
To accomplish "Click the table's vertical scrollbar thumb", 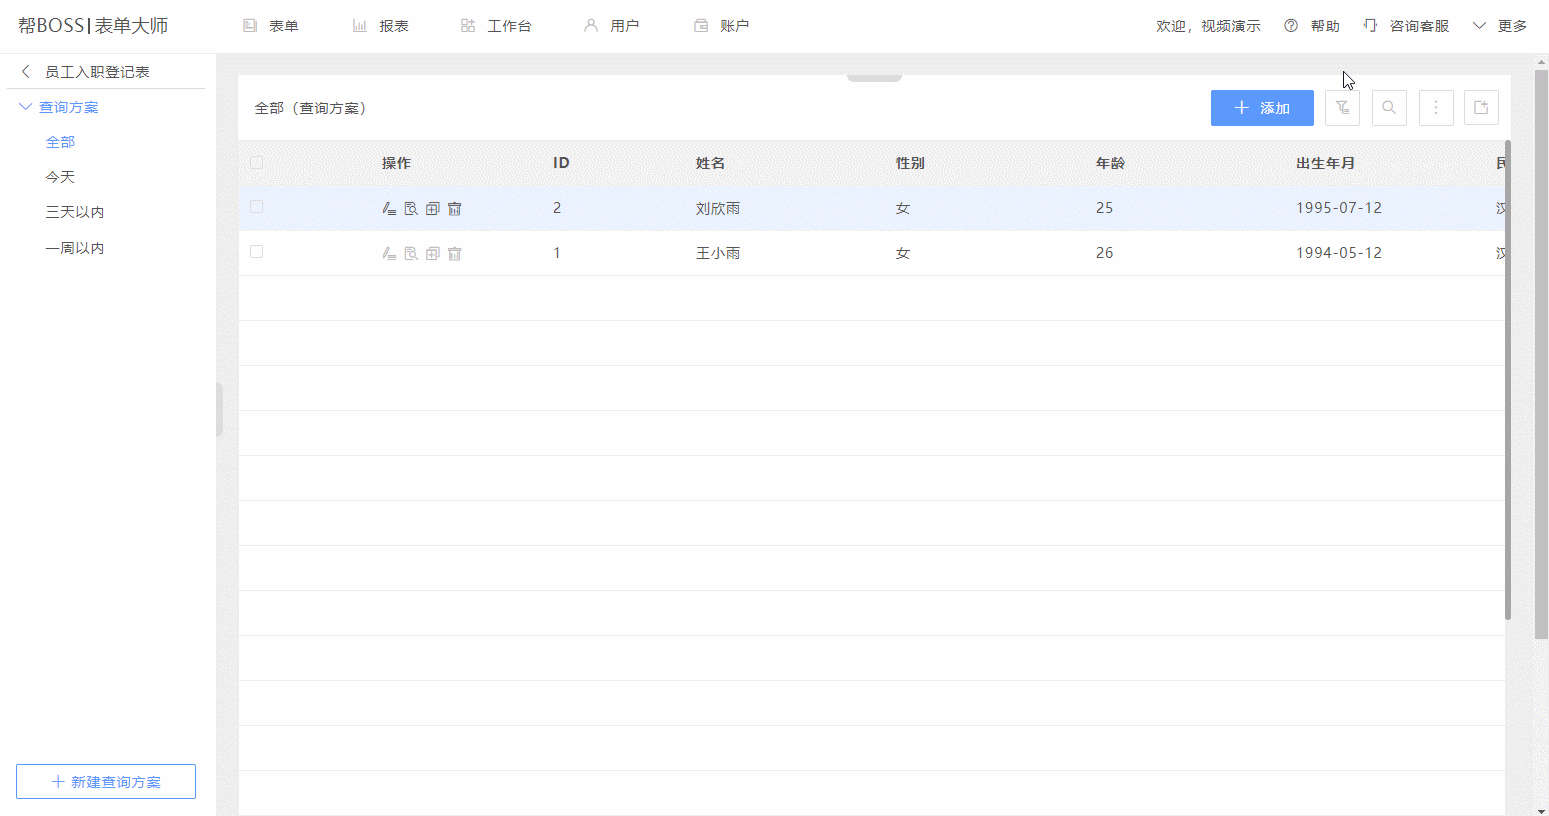I will 1507,380.
